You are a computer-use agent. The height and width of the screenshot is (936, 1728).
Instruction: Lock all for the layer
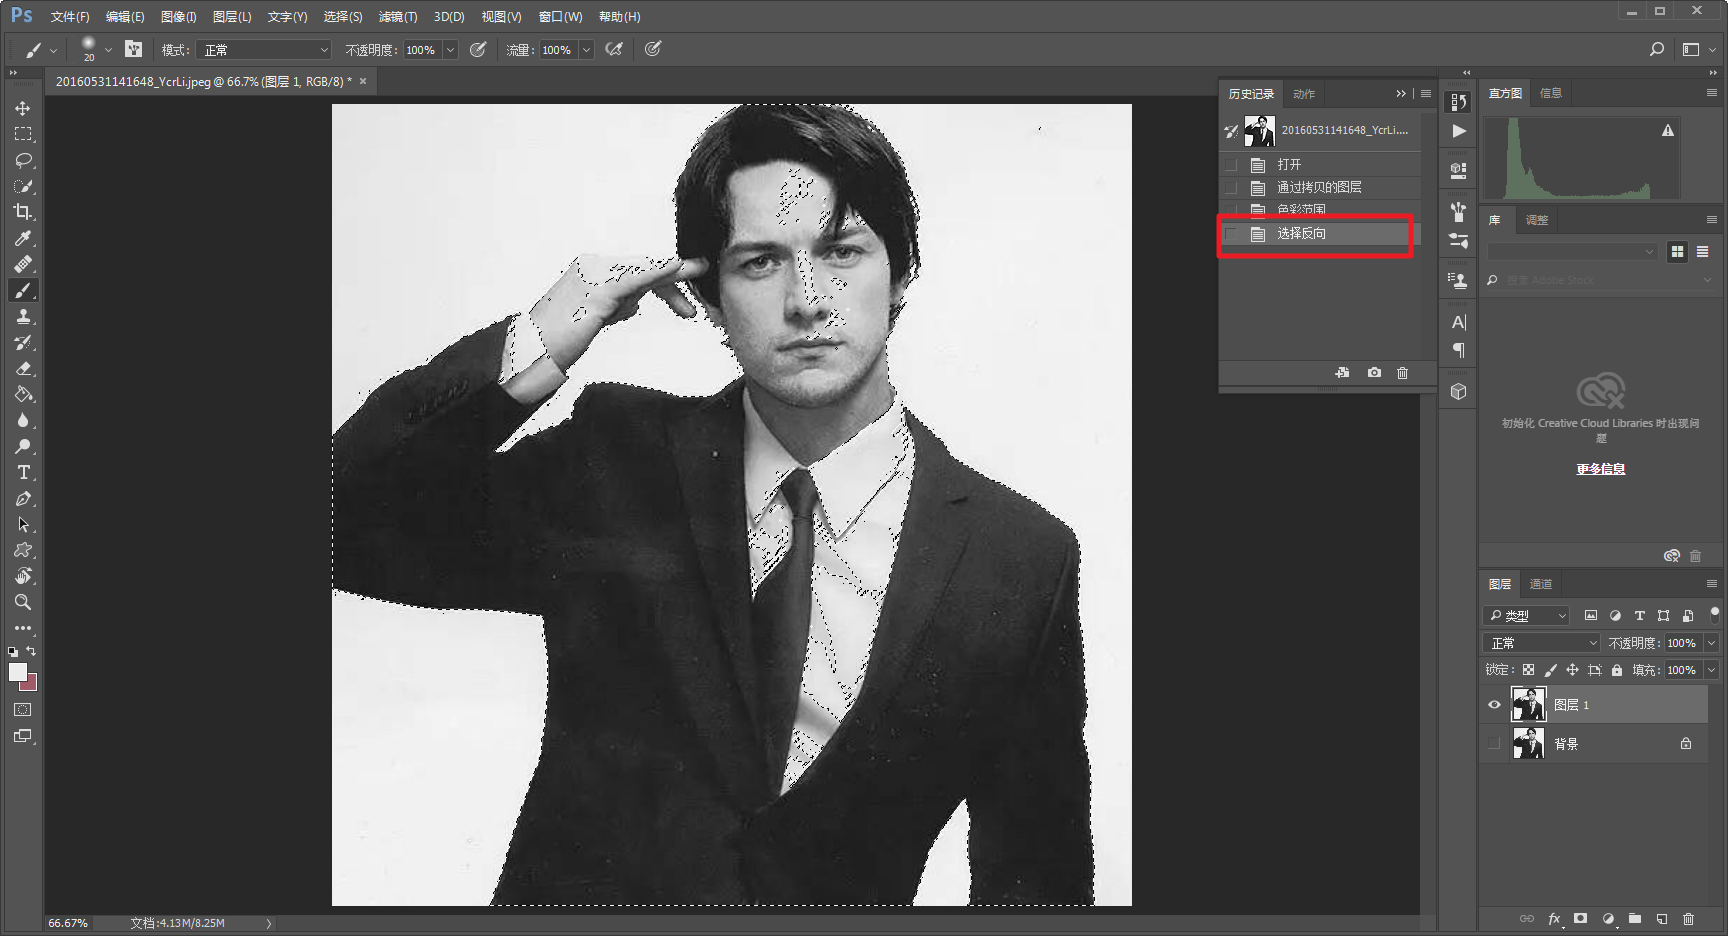(x=1617, y=670)
